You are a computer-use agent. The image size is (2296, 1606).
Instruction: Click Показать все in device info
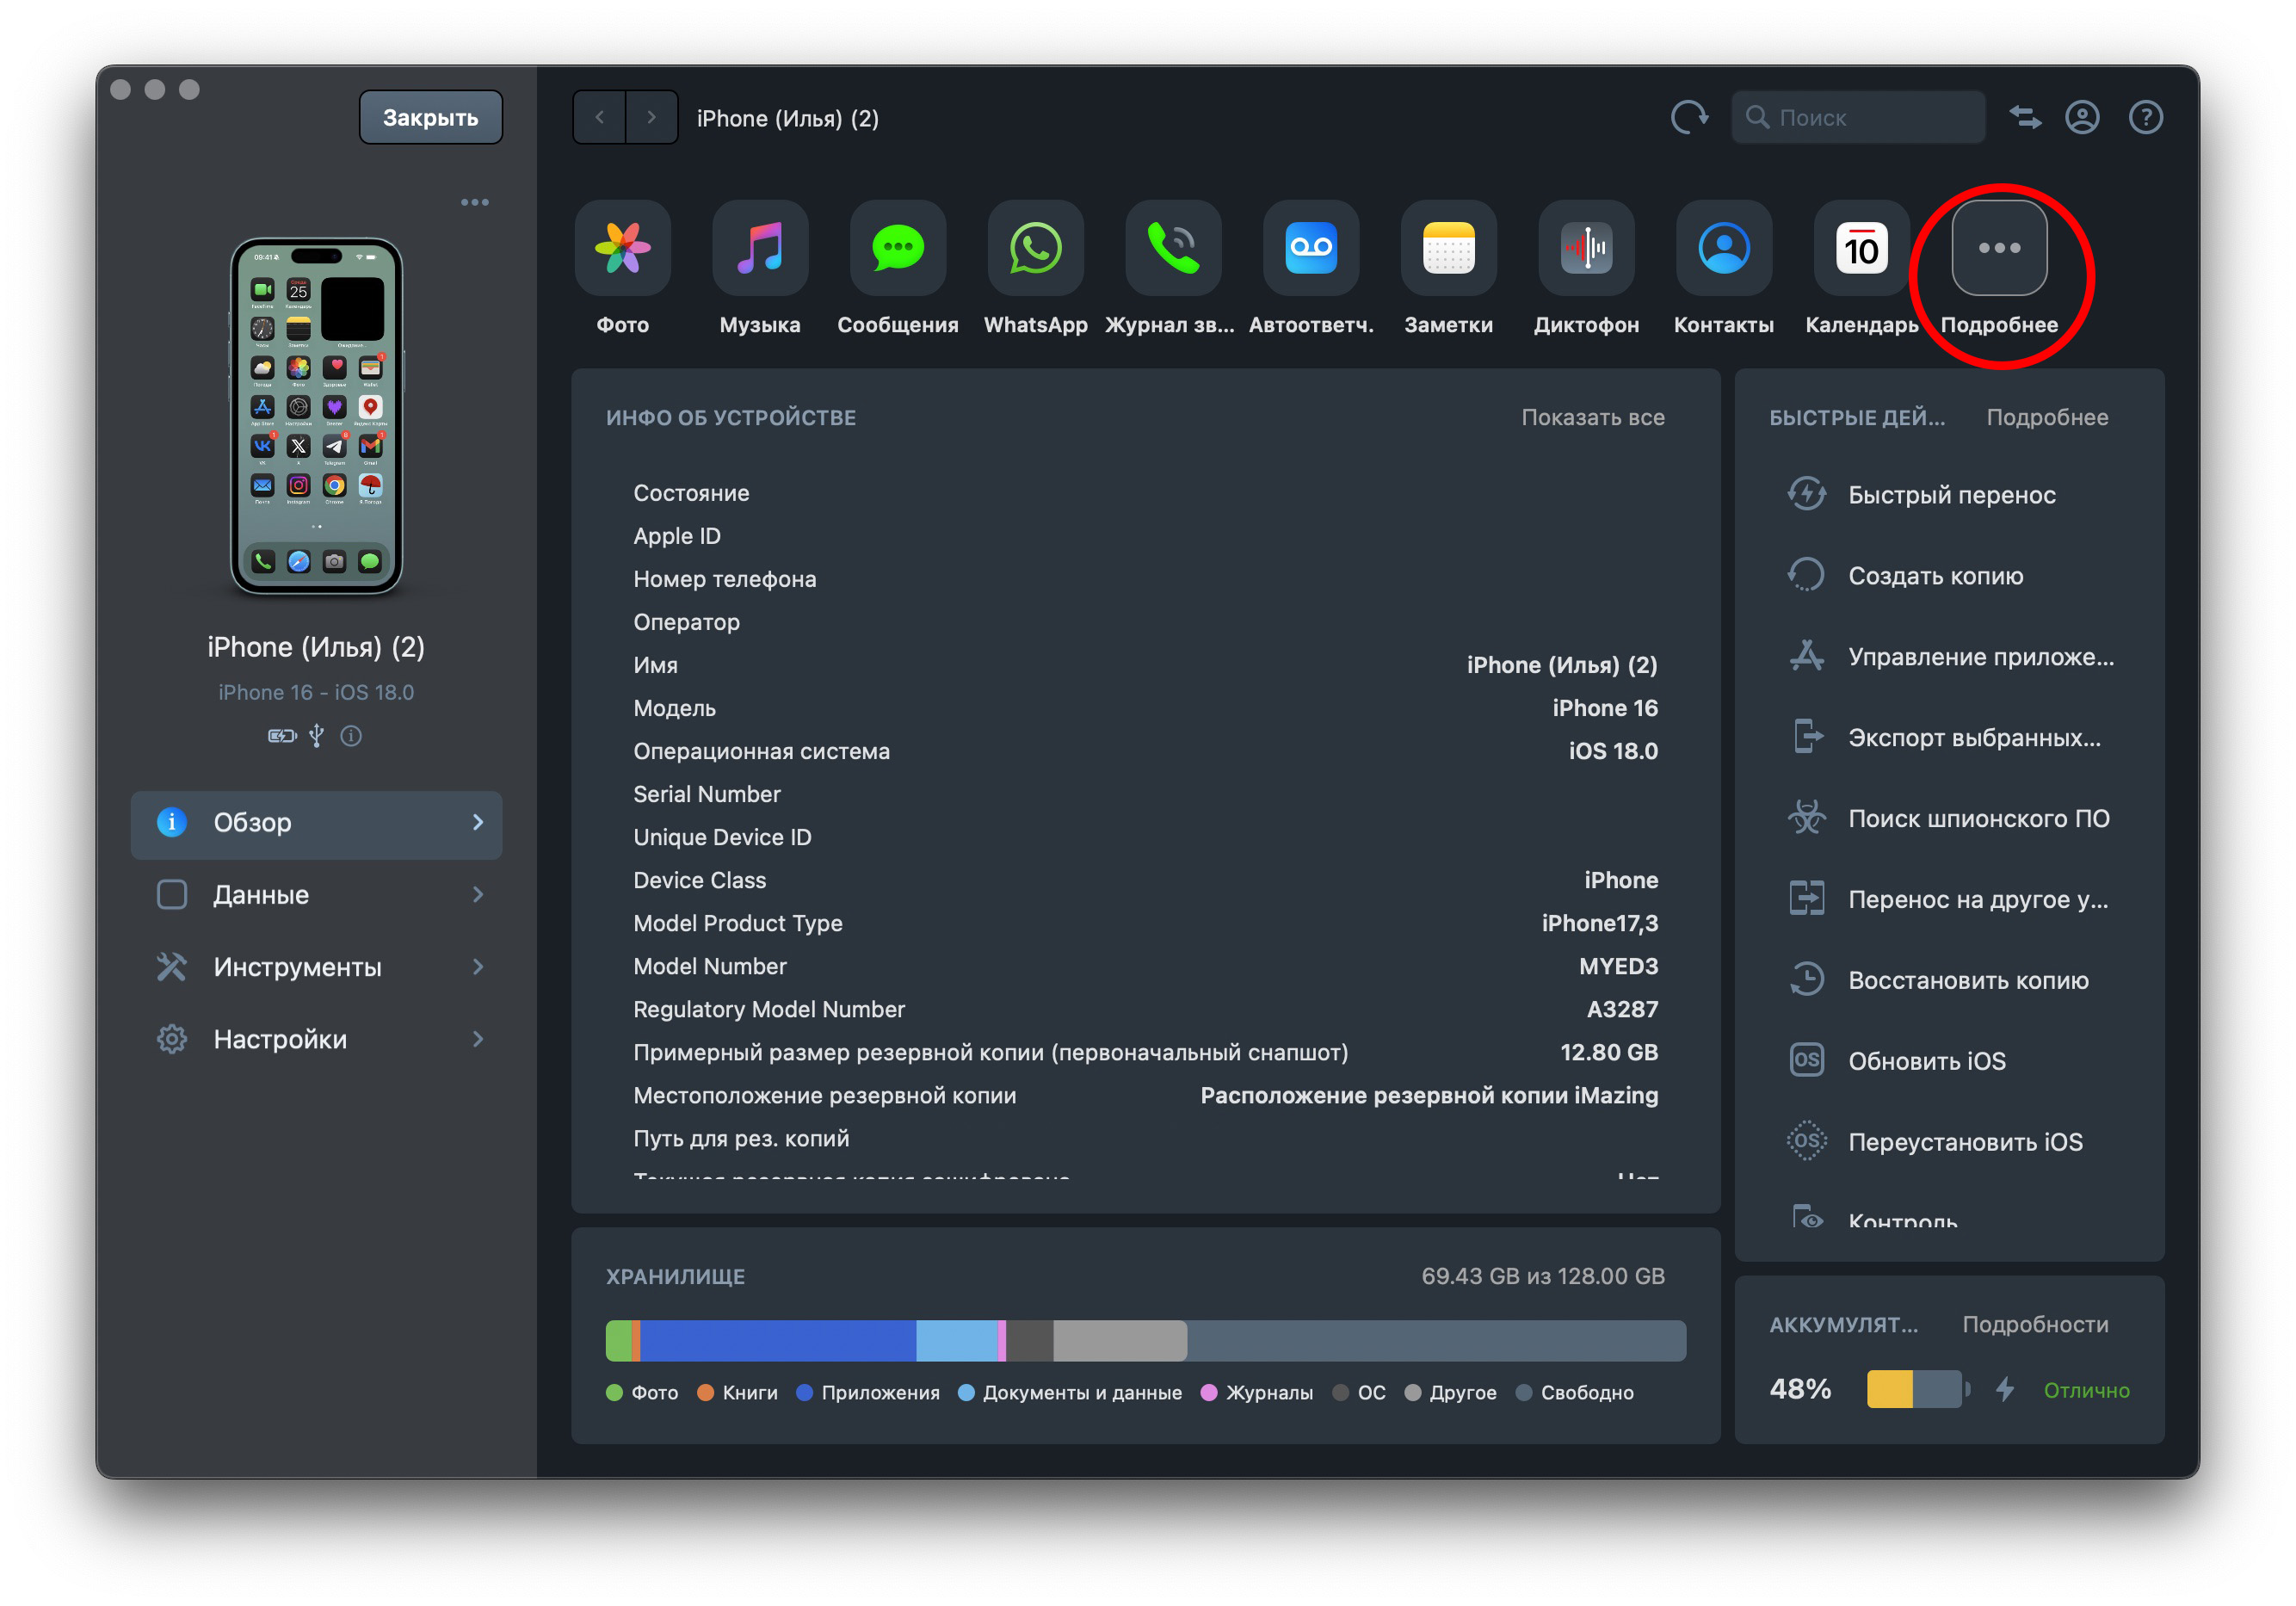click(1592, 417)
